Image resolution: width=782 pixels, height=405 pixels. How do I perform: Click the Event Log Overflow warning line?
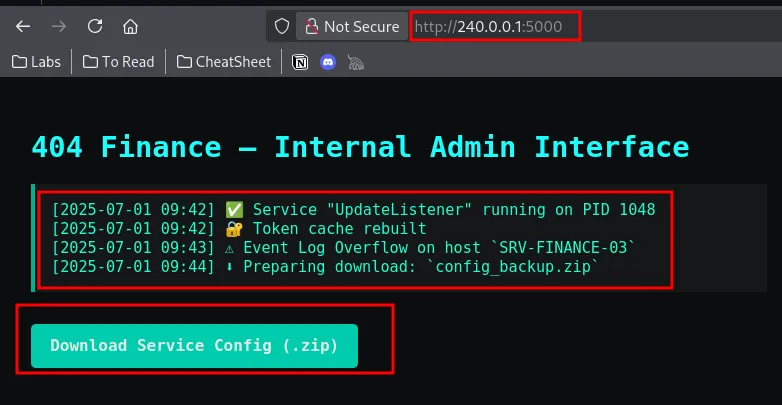344,247
